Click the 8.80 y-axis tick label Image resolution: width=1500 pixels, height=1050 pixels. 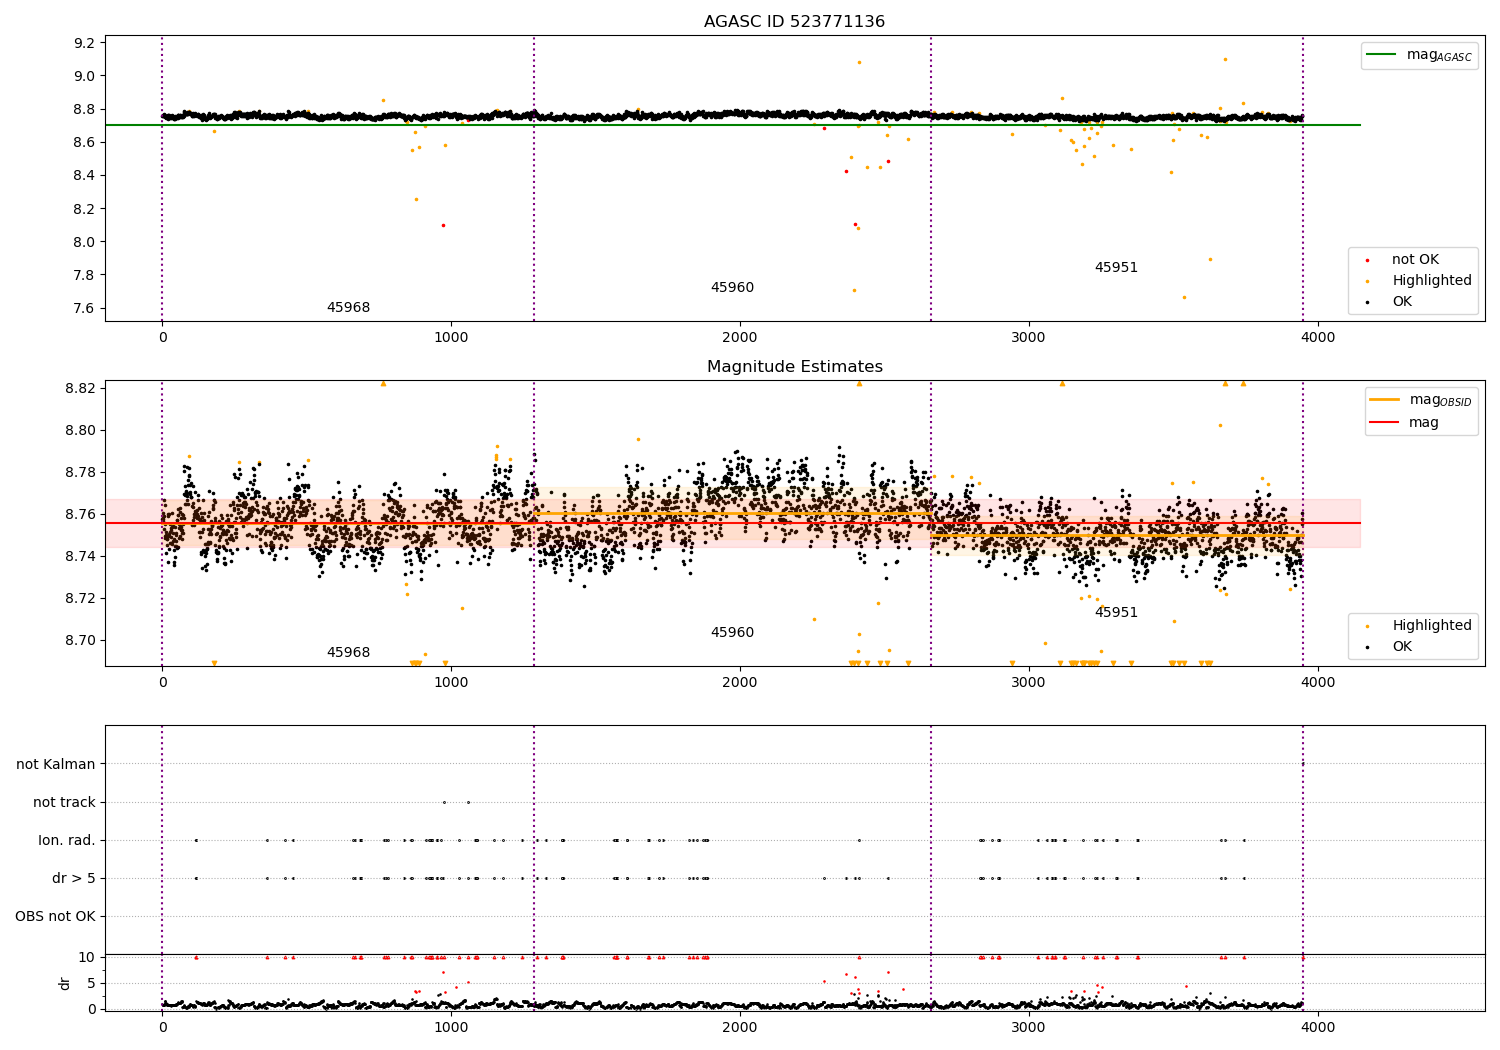[x=81, y=430]
